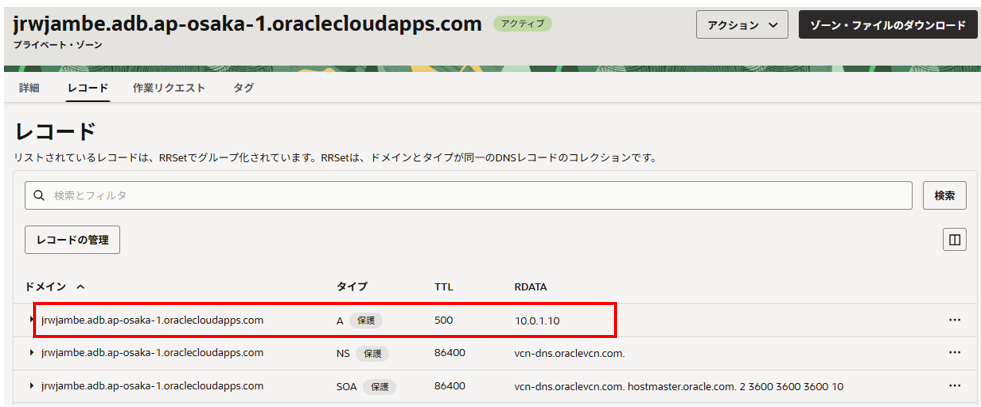Click the magnifier icon in search field
Image resolution: width=981 pixels, height=407 pixels.
40,196
